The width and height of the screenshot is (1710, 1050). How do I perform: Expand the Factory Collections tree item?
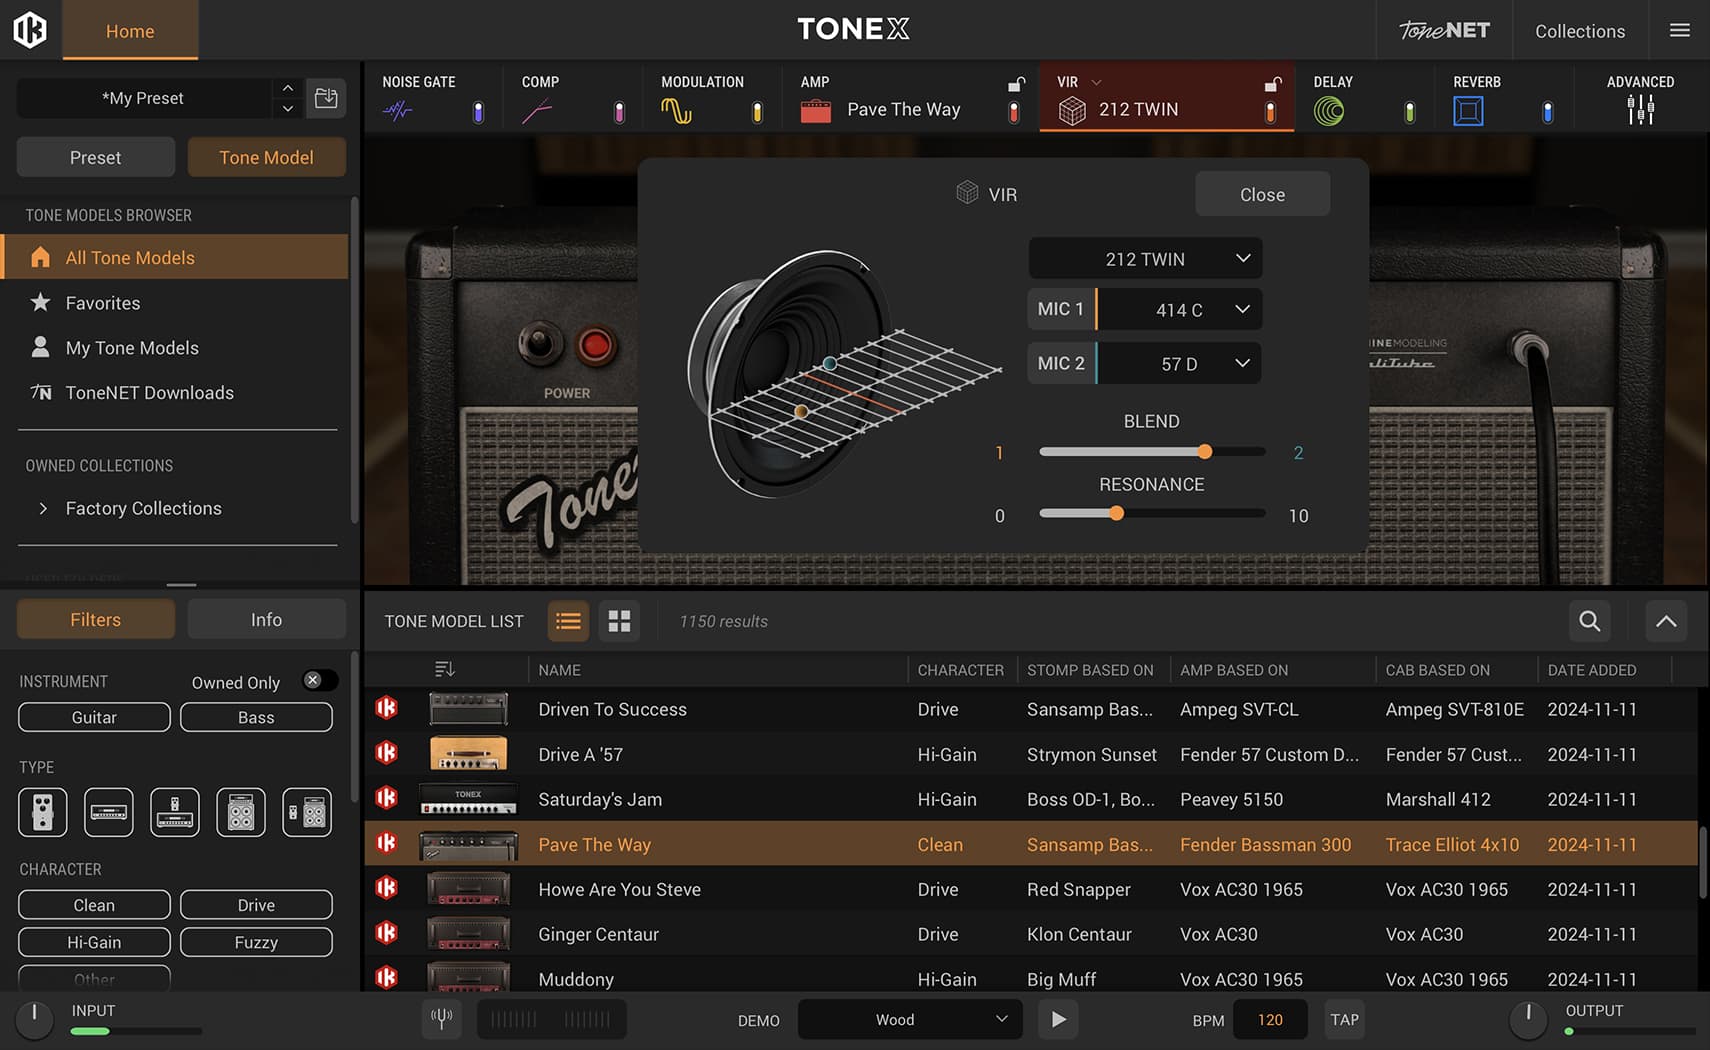click(x=43, y=508)
